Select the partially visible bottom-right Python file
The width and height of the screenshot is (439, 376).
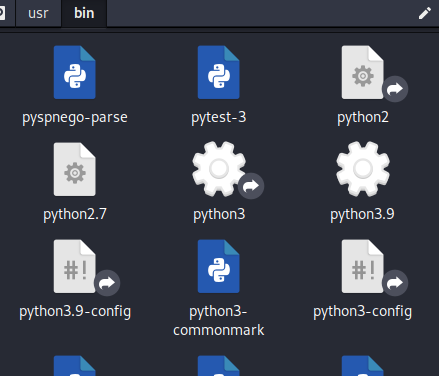pos(363,366)
